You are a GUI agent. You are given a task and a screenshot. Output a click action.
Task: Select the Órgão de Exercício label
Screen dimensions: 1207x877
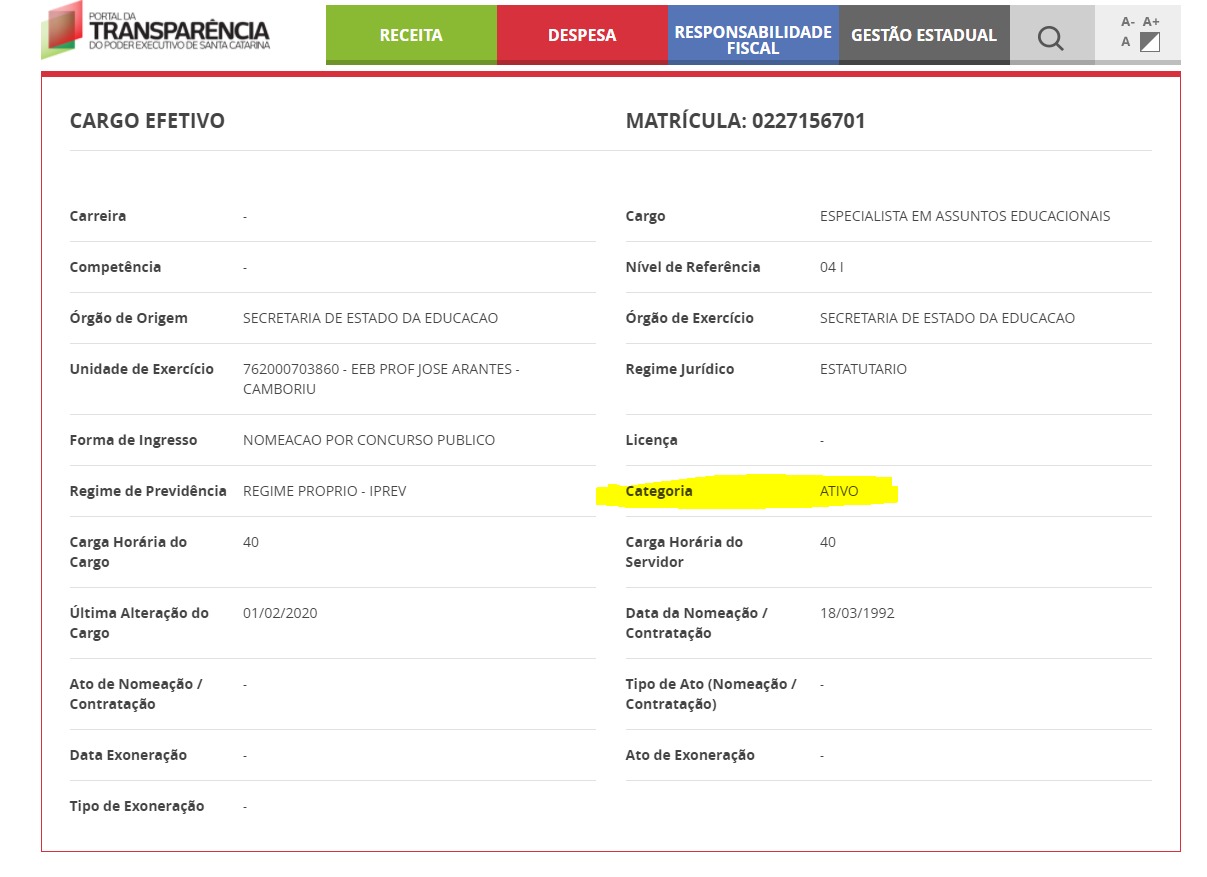click(x=690, y=318)
